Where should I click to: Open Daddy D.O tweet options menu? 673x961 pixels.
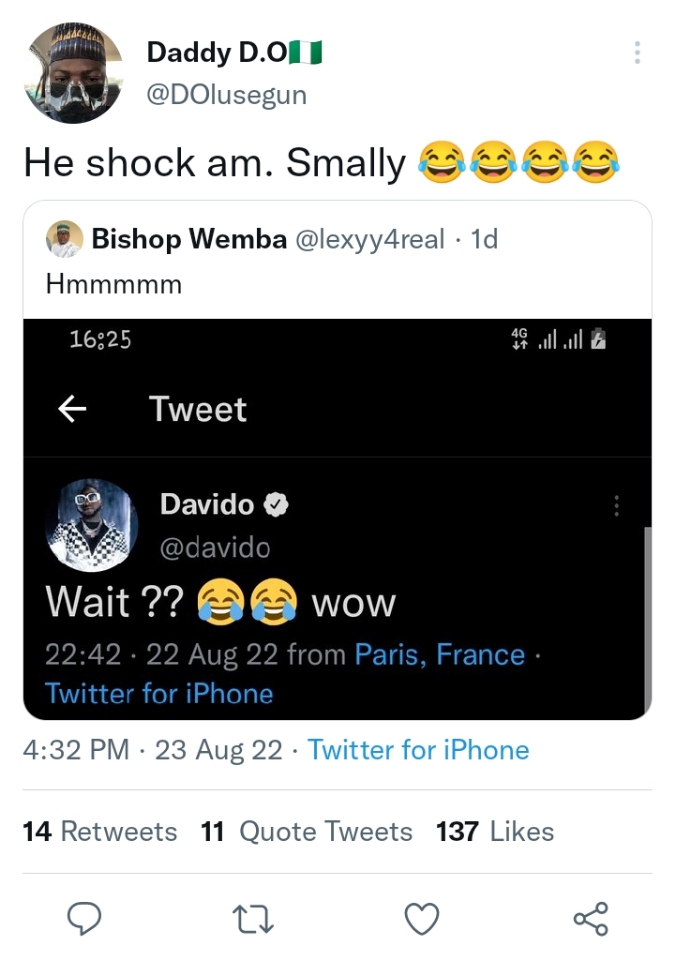(637, 53)
